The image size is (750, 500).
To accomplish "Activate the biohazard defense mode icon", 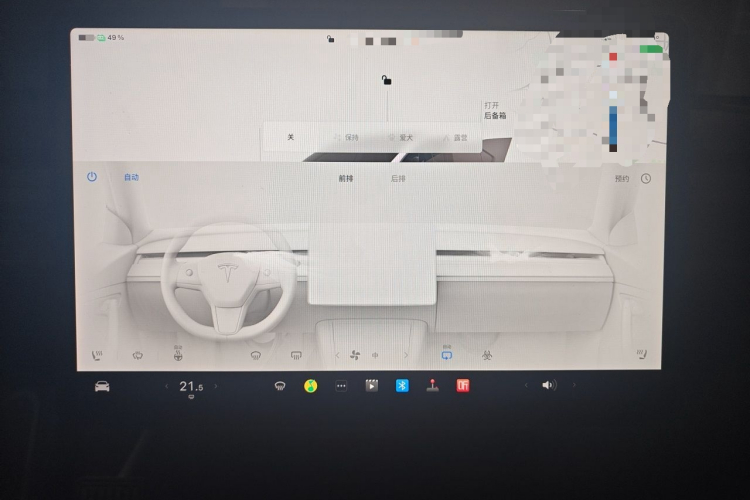I will 487,356.
